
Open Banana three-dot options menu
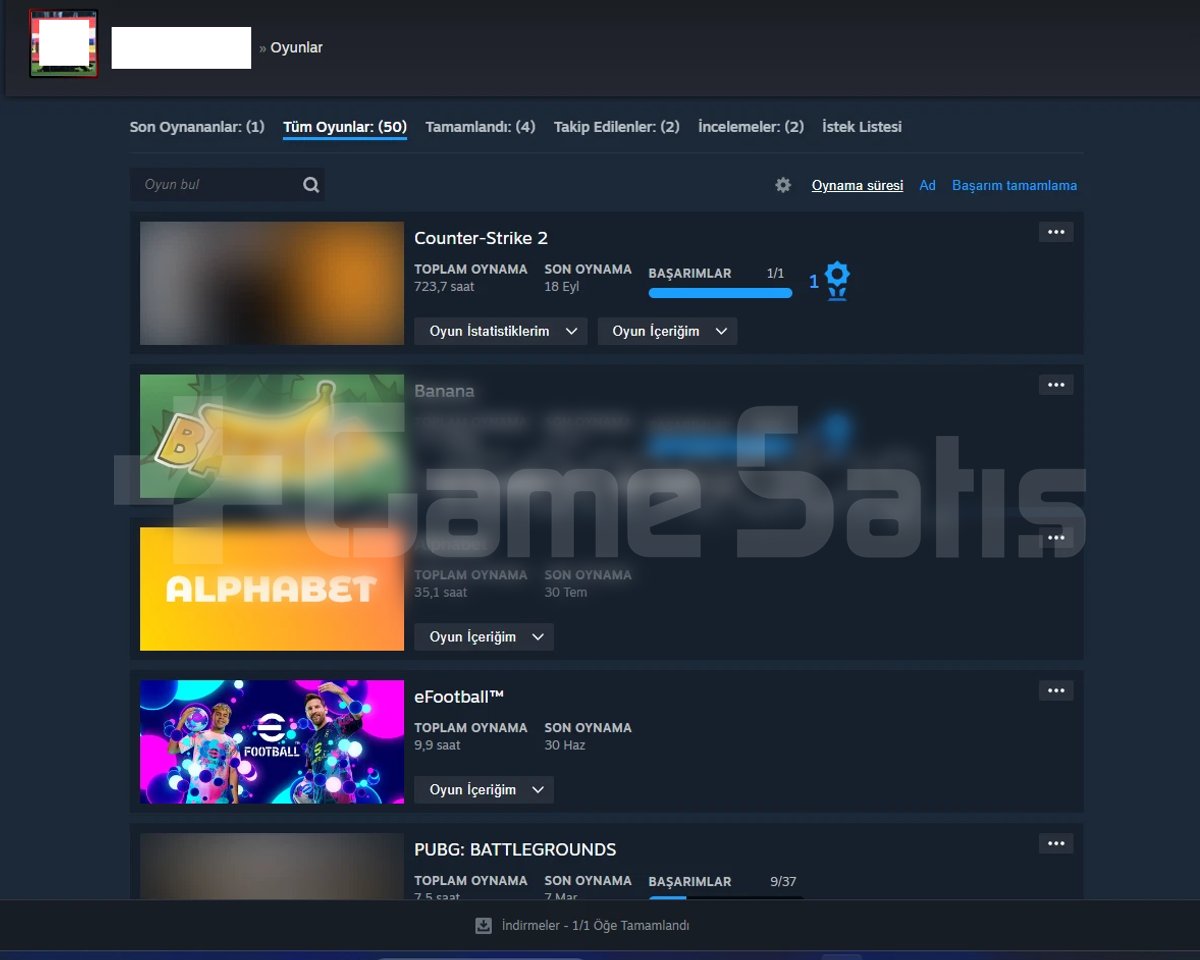click(x=1056, y=385)
